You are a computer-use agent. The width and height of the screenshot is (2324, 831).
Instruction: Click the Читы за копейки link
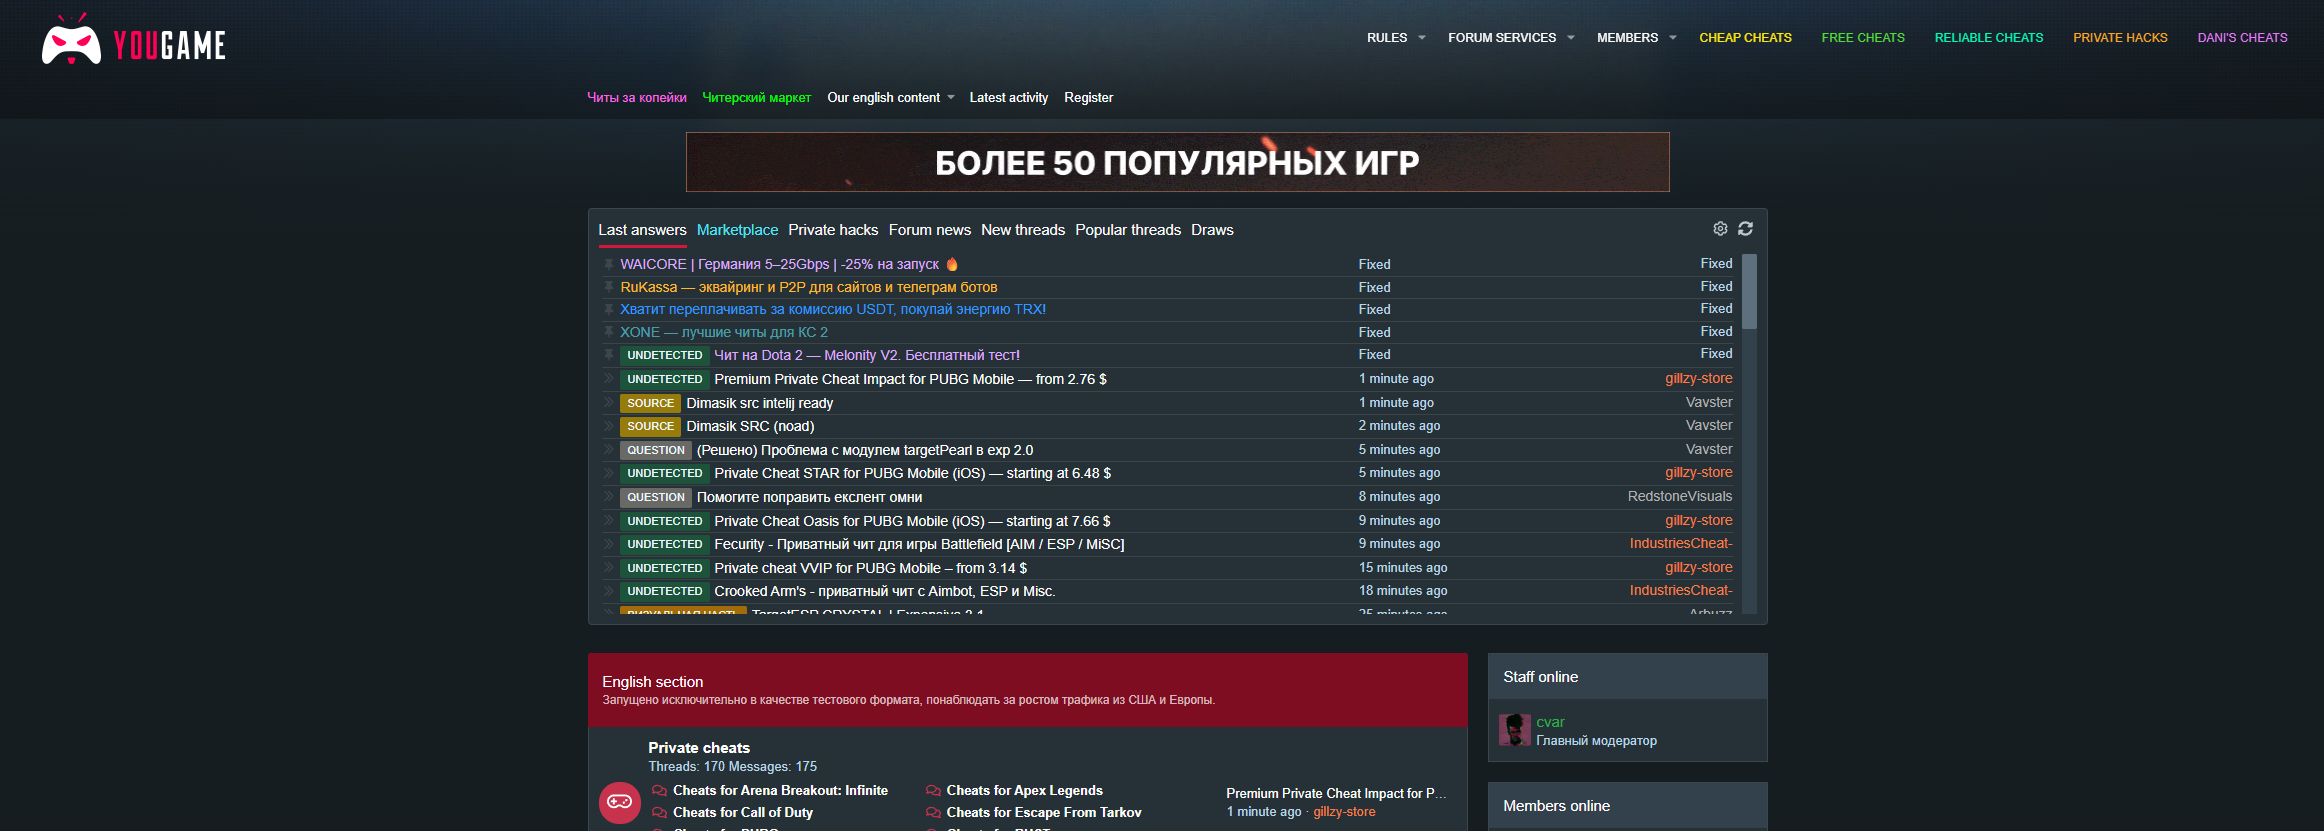(x=637, y=98)
